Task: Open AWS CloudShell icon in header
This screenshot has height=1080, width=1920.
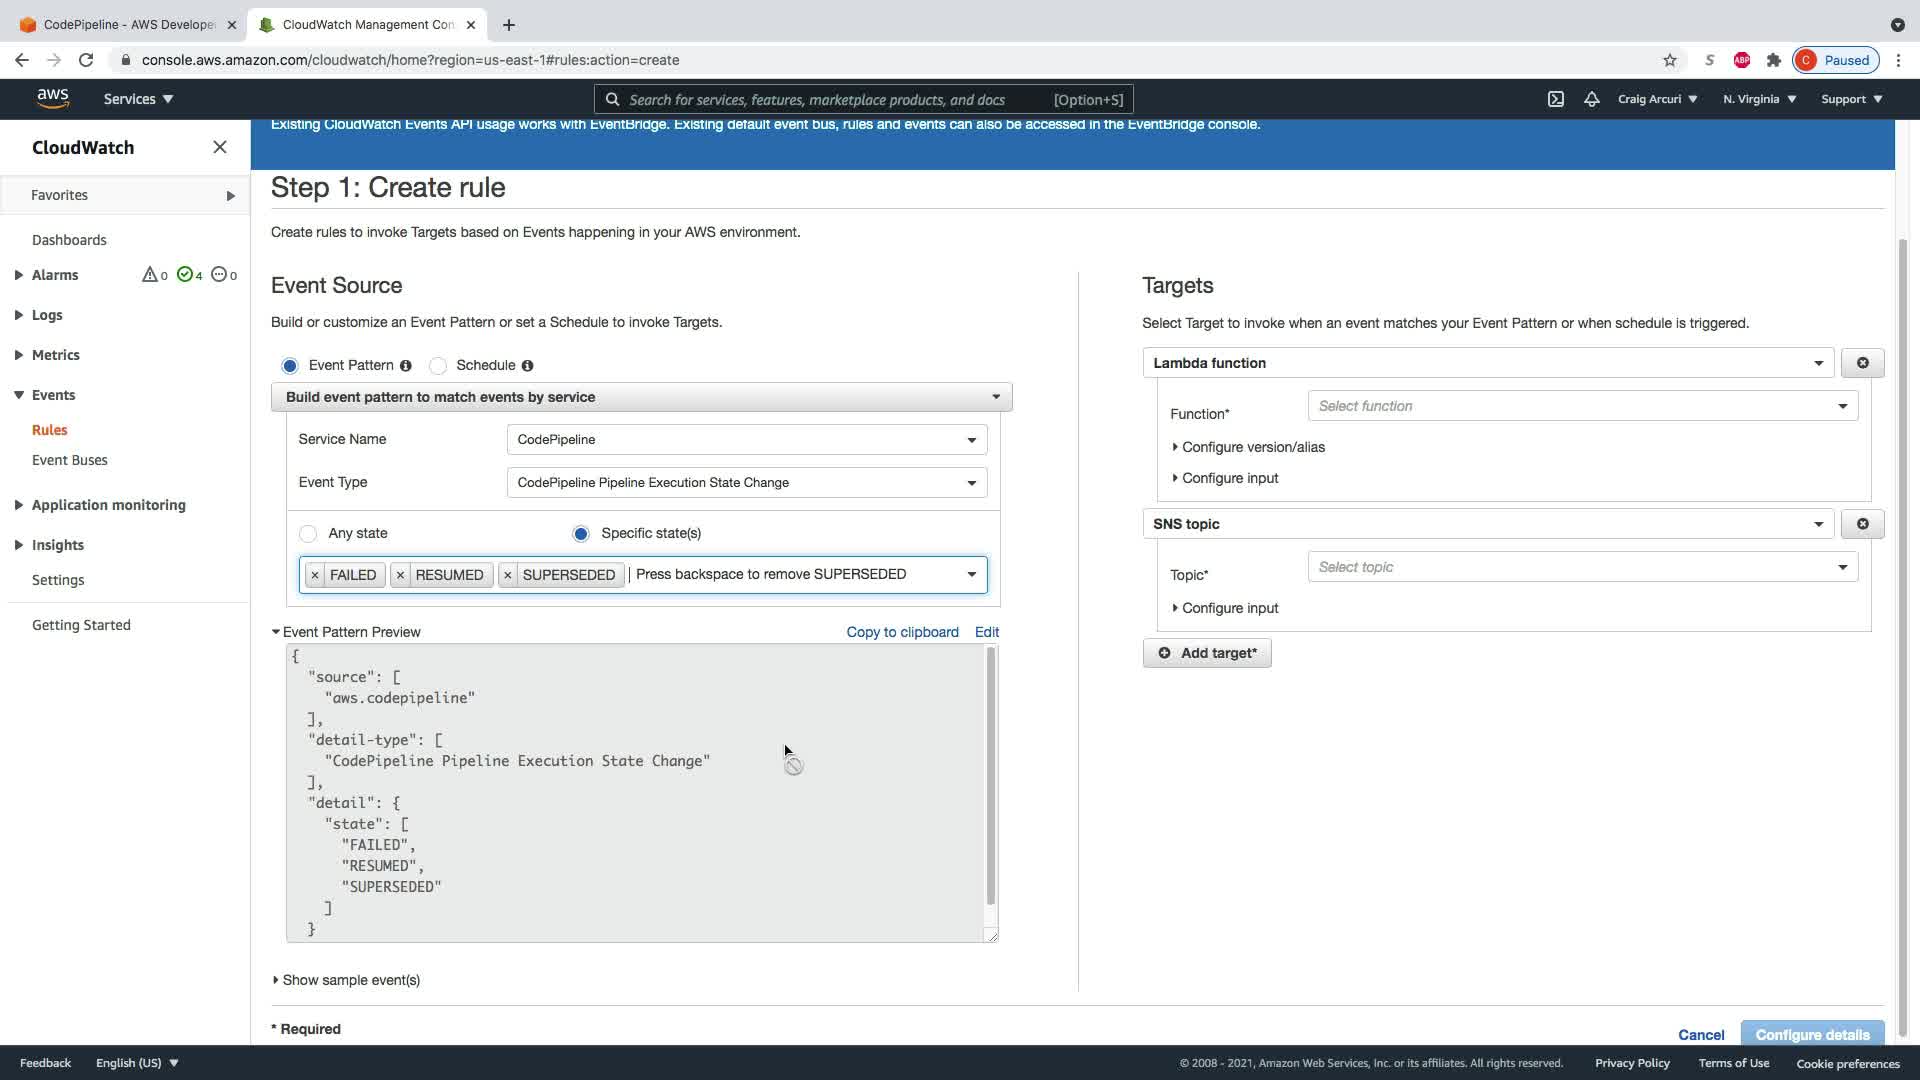Action: click(x=1556, y=99)
